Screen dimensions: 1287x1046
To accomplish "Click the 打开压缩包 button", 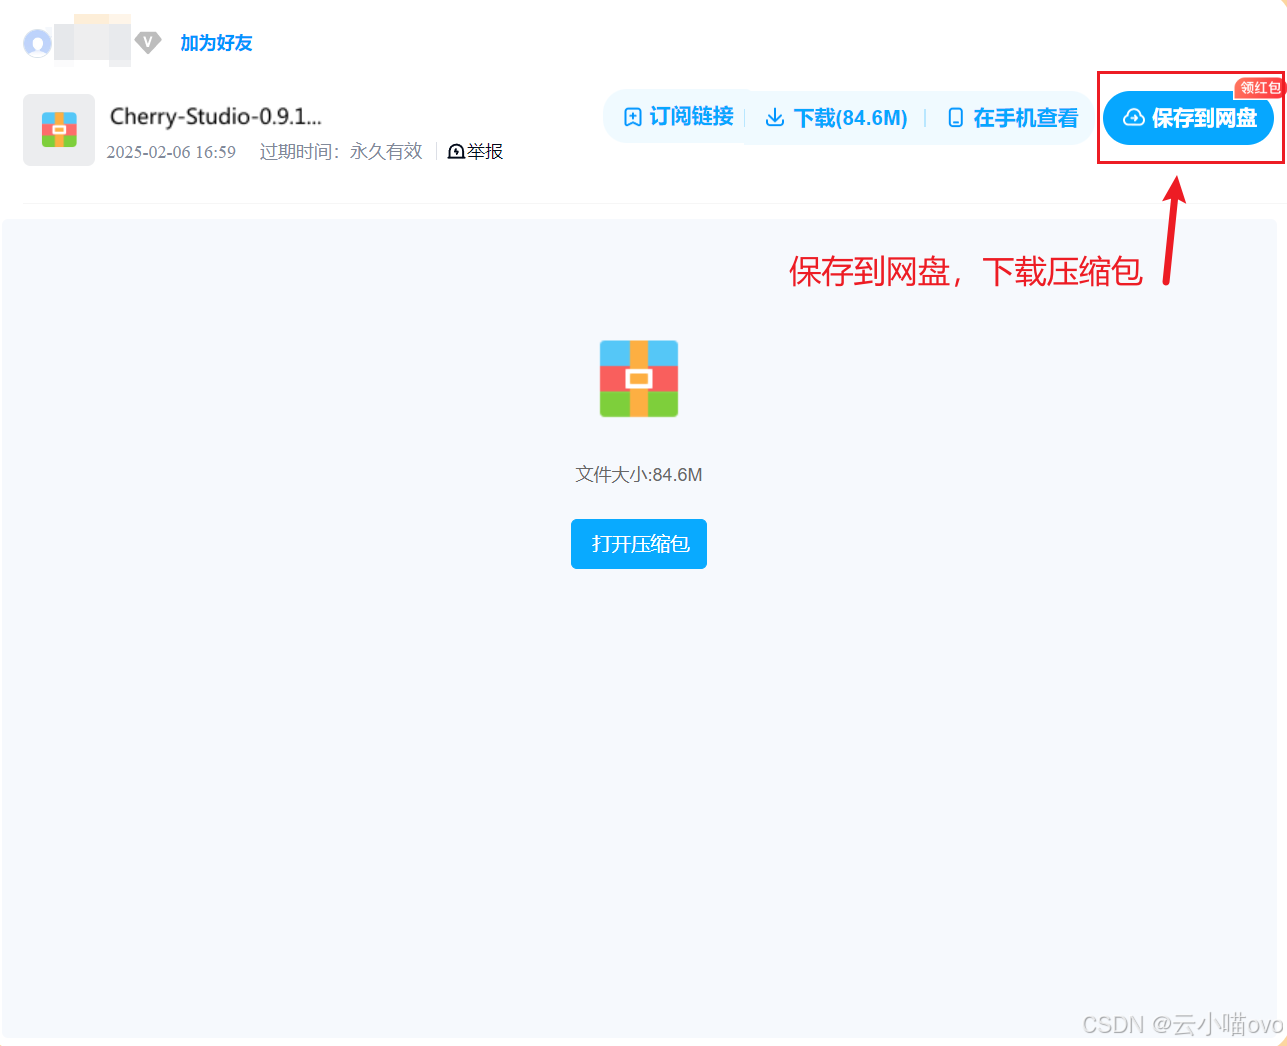I will click(639, 544).
